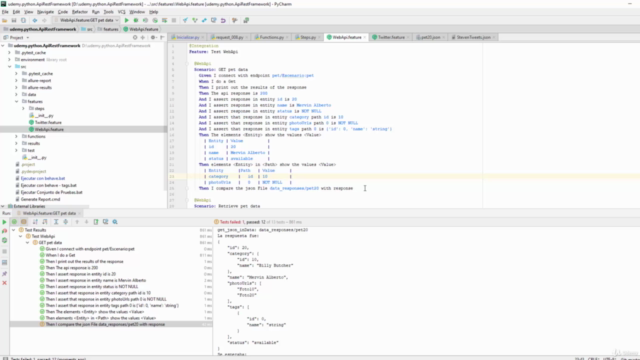Open the VCS menu
Viewport: 640px width, 360px height.
(121, 12)
